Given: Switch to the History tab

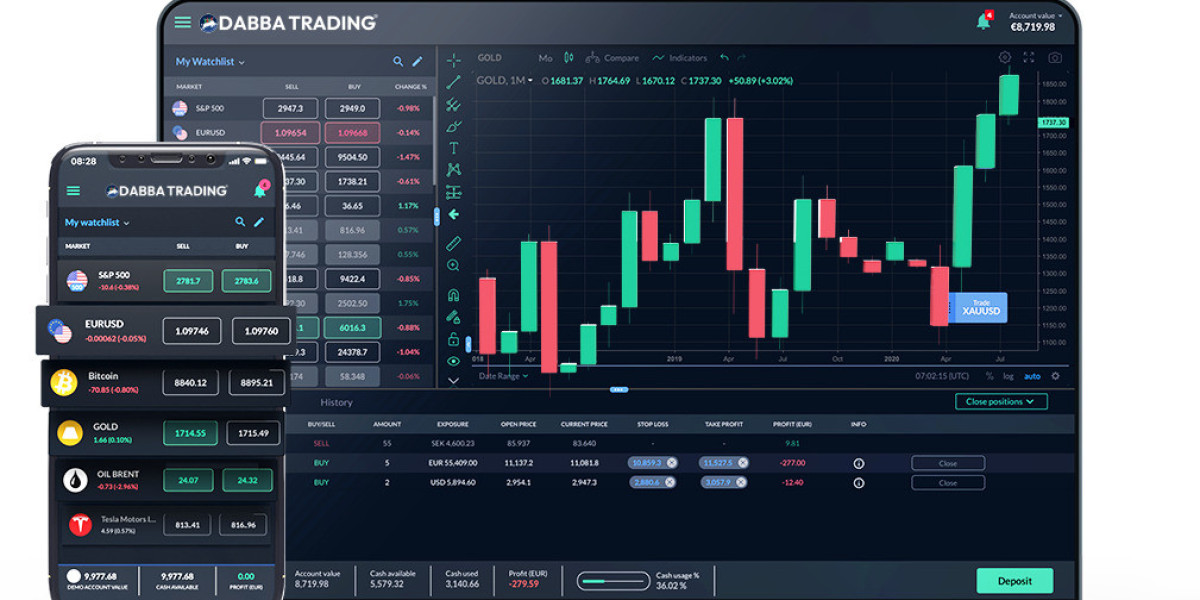Looking at the screenshot, I should 336,402.
